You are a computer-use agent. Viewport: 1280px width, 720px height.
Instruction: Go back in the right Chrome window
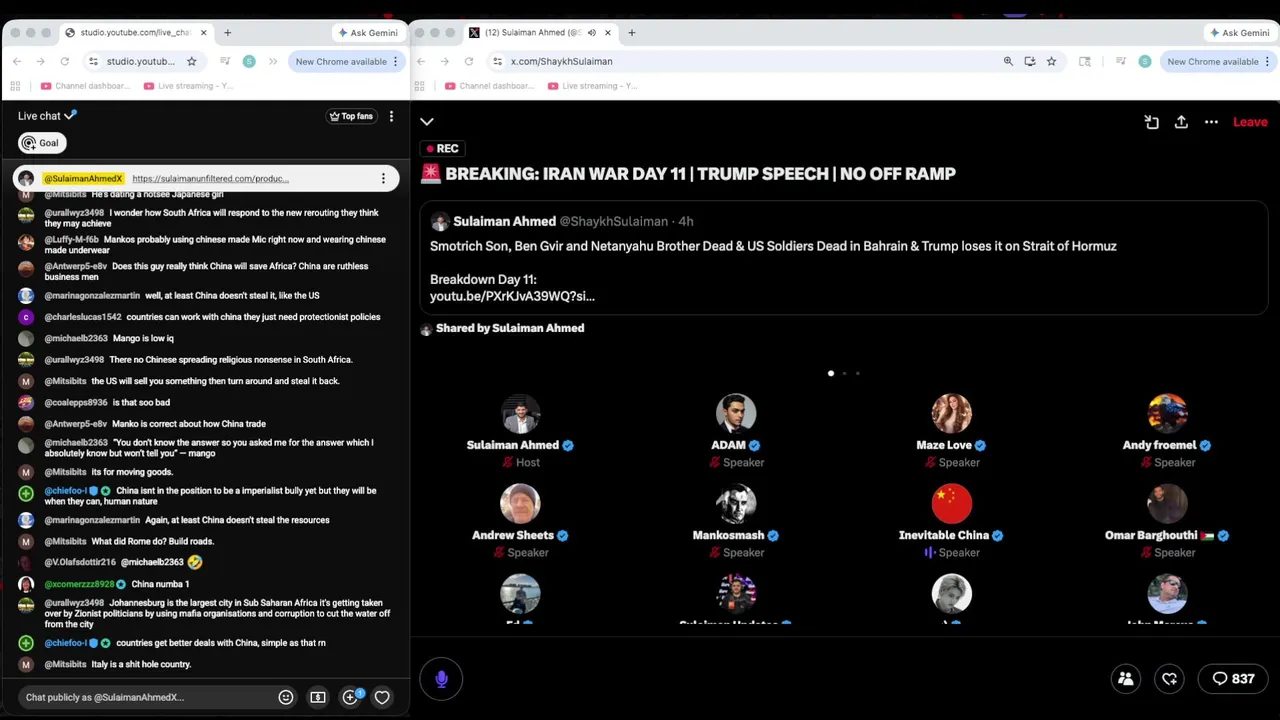(421, 62)
